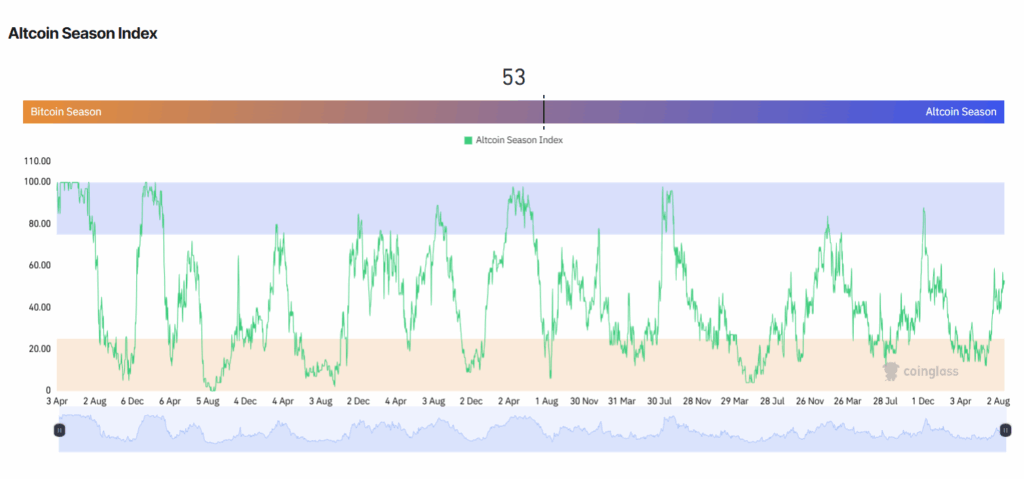Toggle the Altcoin Season Index legend label
The width and height of the screenshot is (1024, 479).
519,141
